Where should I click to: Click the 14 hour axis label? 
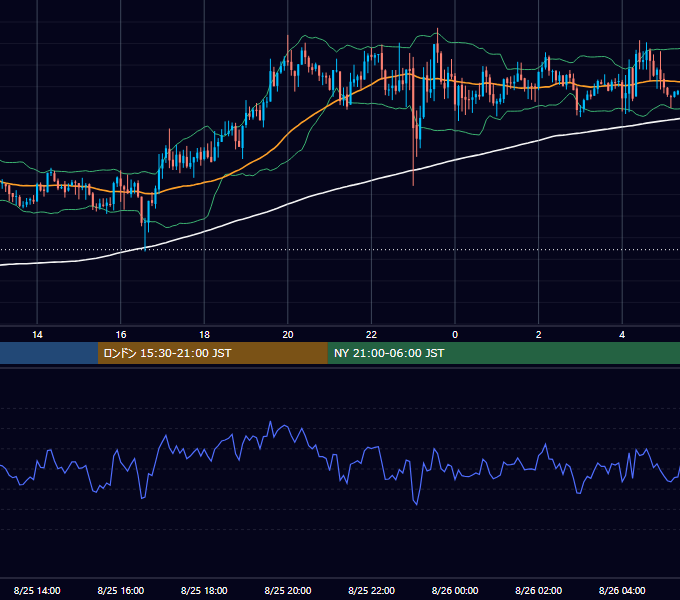(37, 335)
